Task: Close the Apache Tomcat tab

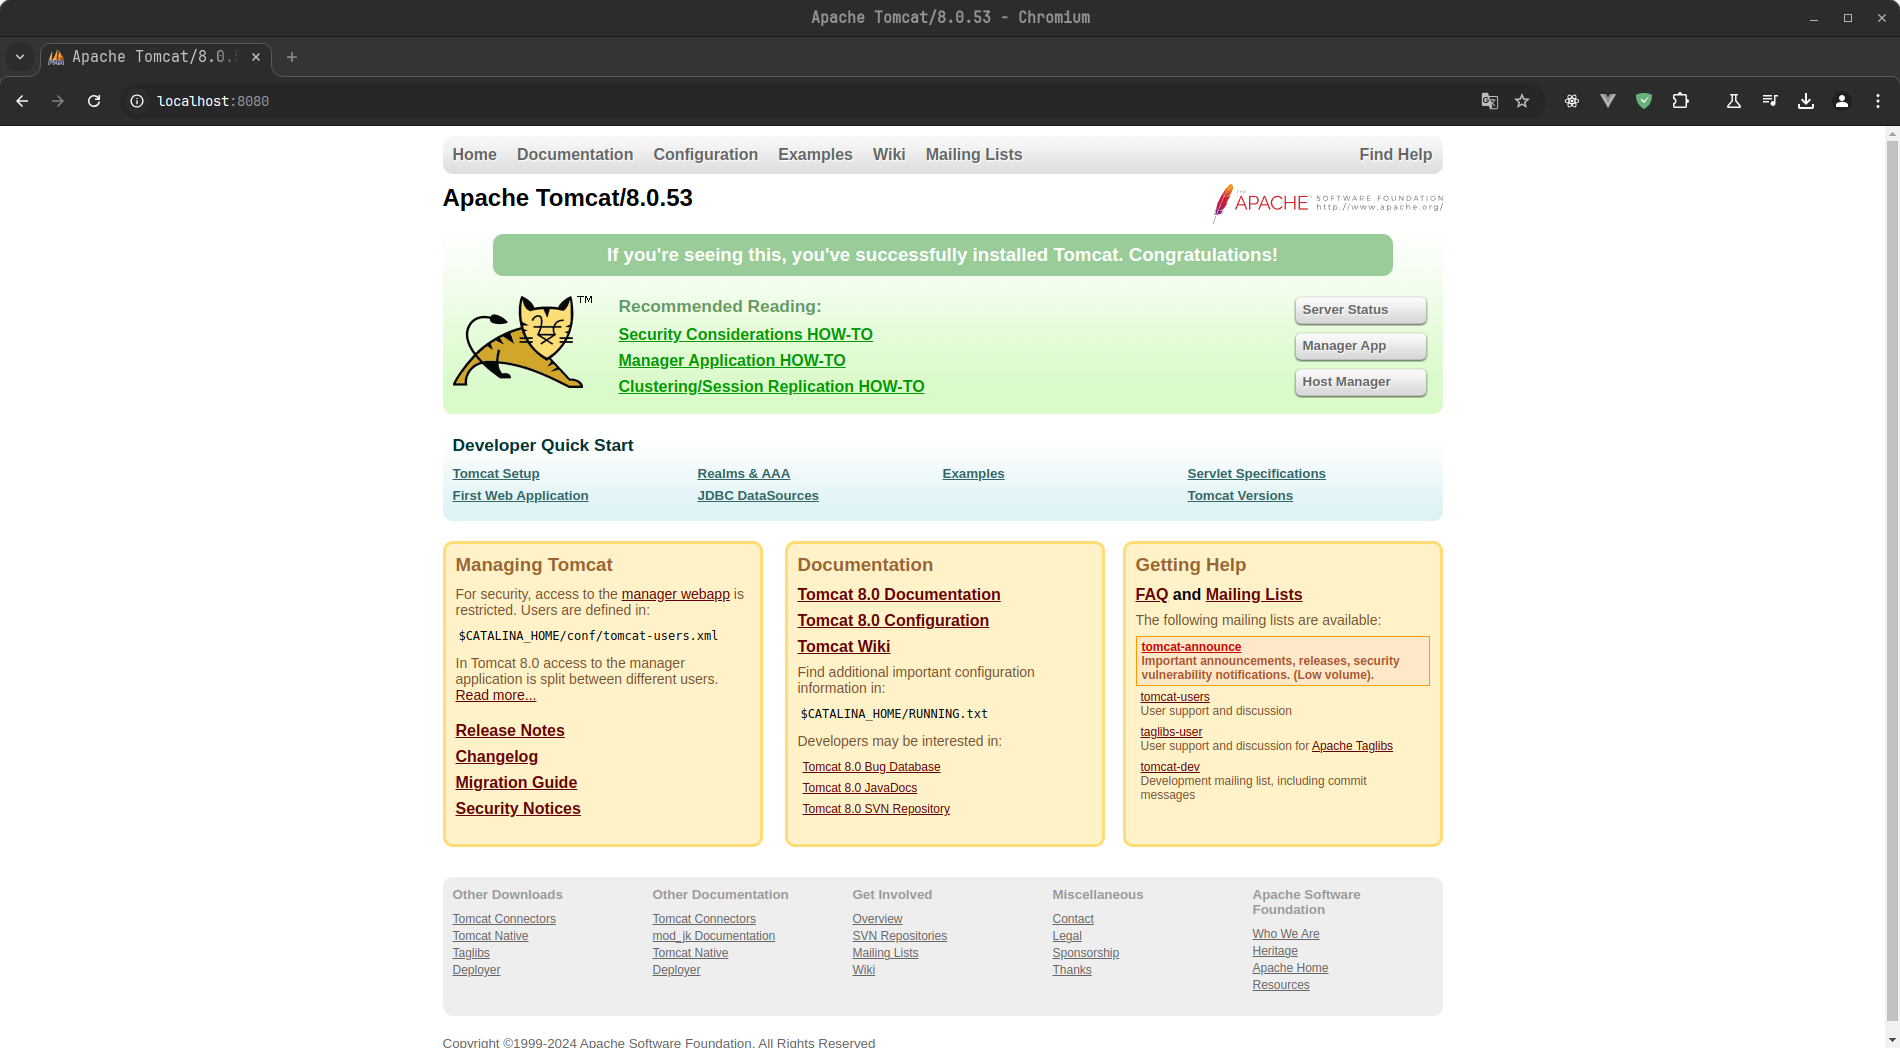Action: point(256,57)
